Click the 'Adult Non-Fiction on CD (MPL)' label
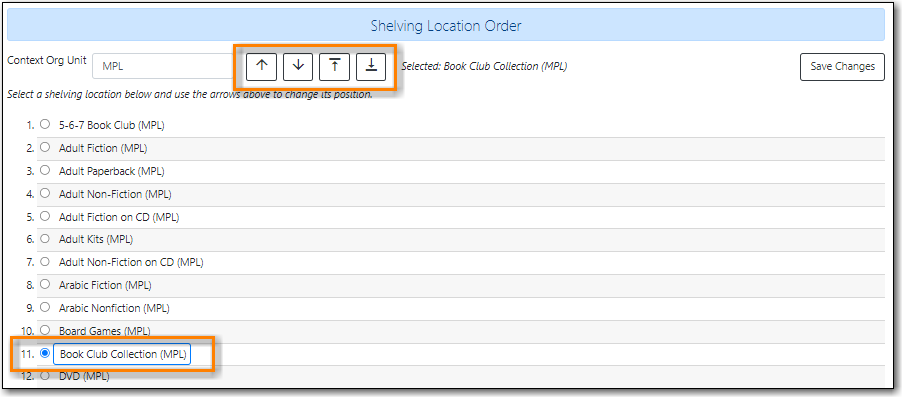Viewport: 902px width, 397px height. 131,262
